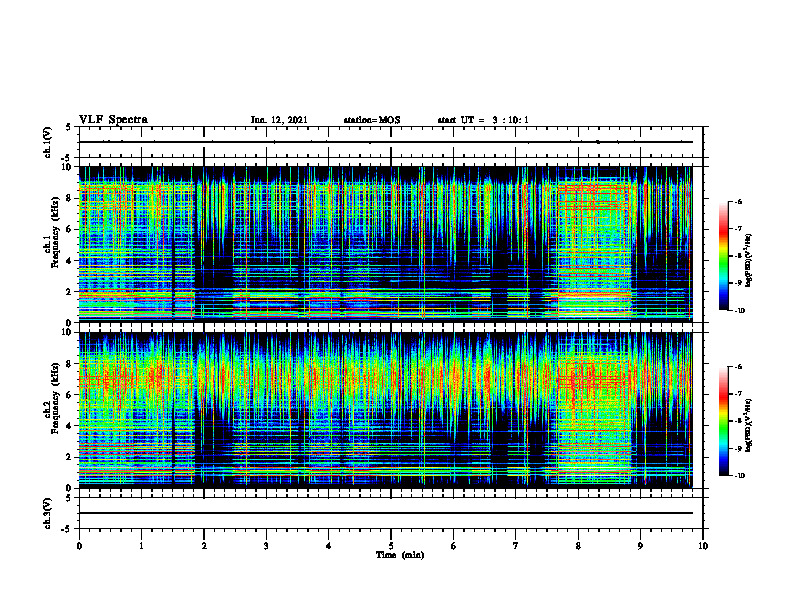Click the "10" time axis tick label
Viewport: 792px width, 612px height.
tap(703, 546)
